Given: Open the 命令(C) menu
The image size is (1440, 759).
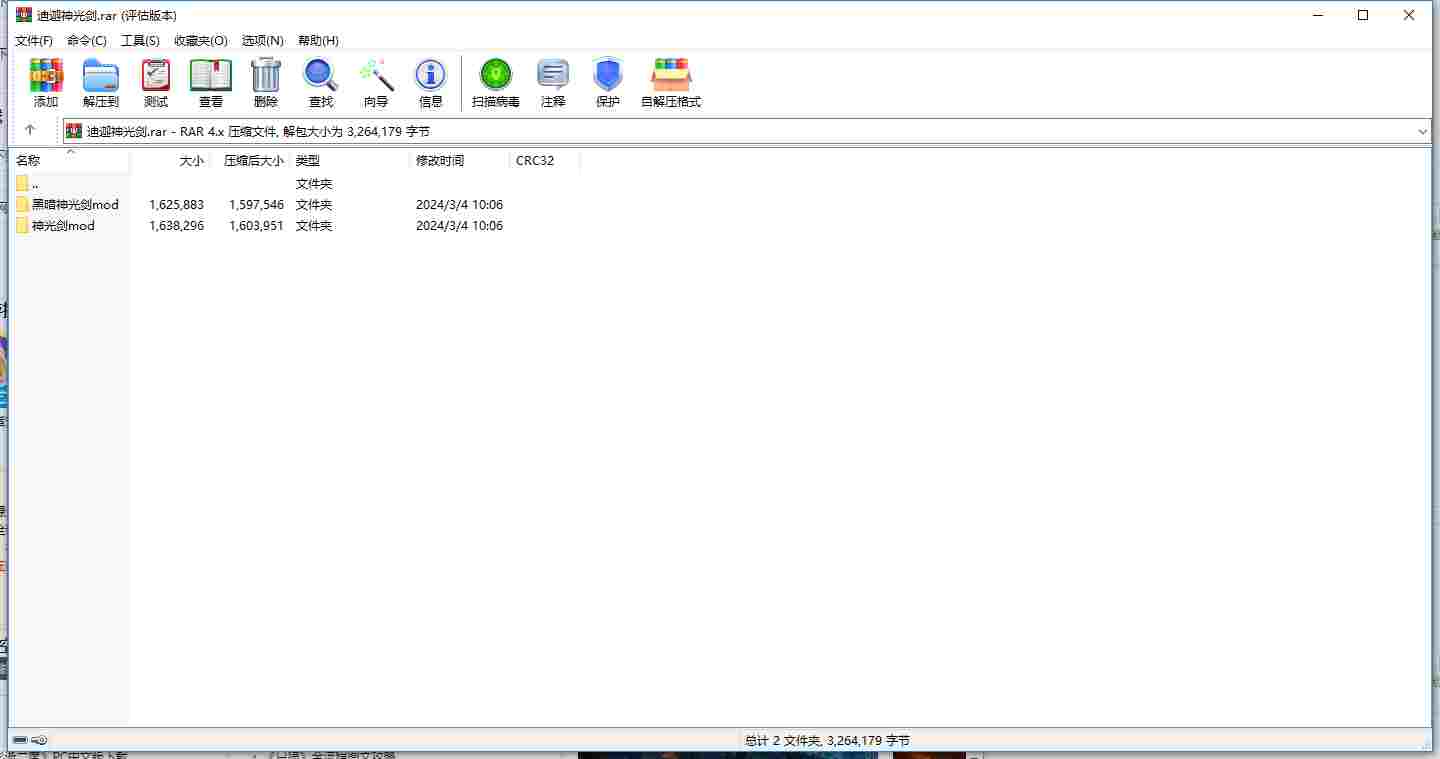Looking at the screenshot, I should point(87,40).
